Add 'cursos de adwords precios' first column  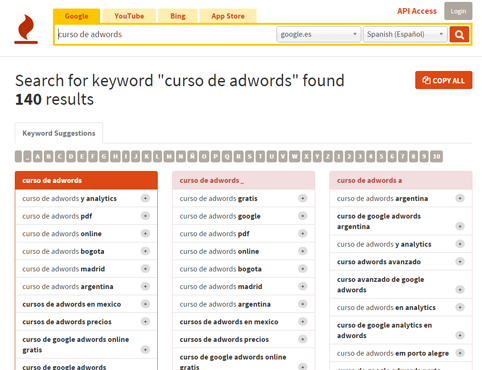point(145,322)
